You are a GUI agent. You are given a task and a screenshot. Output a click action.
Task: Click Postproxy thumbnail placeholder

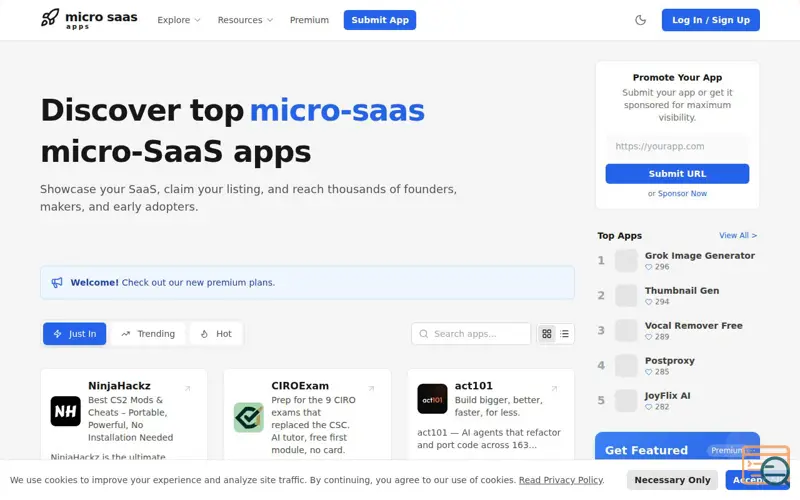point(626,365)
